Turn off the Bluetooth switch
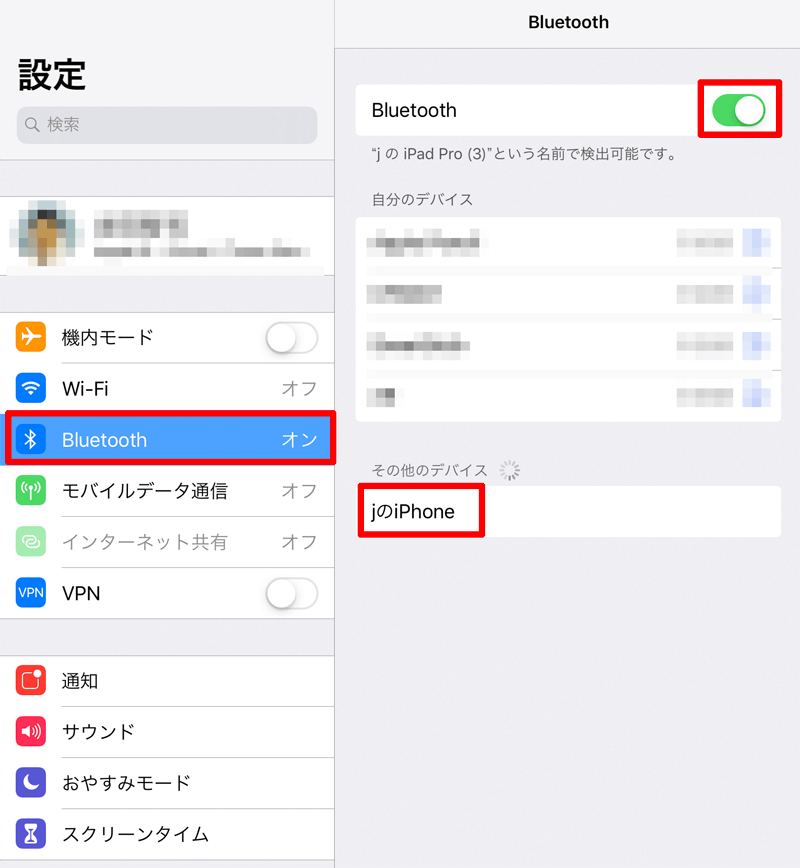The height and width of the screenshot is (868, 800). [739, 110]
